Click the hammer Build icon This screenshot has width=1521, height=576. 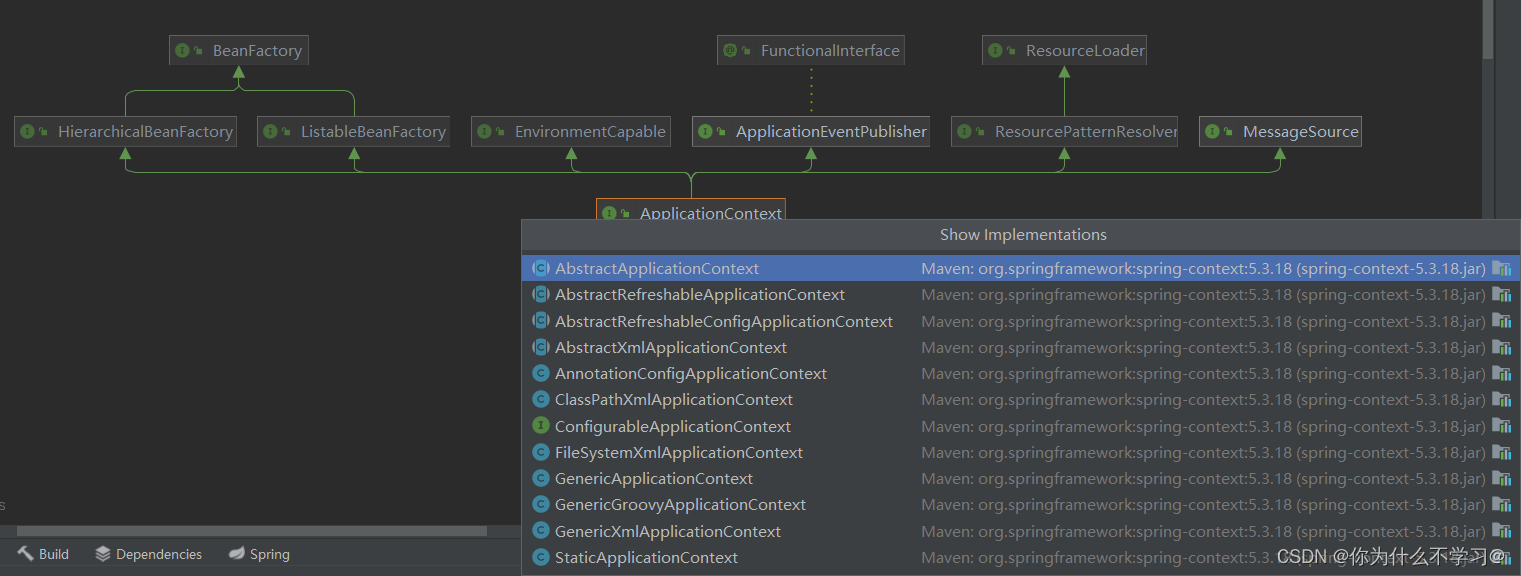click(25, 554)
